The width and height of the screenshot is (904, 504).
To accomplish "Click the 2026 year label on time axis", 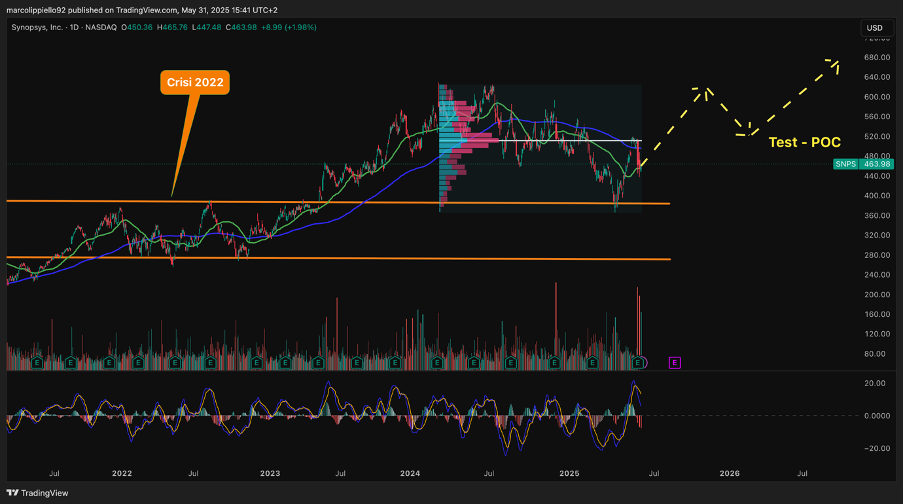I will tap(729, 473).
